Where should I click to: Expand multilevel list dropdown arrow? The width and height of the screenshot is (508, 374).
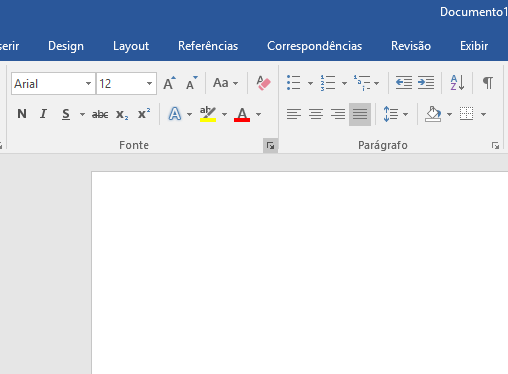pos(376,83)
